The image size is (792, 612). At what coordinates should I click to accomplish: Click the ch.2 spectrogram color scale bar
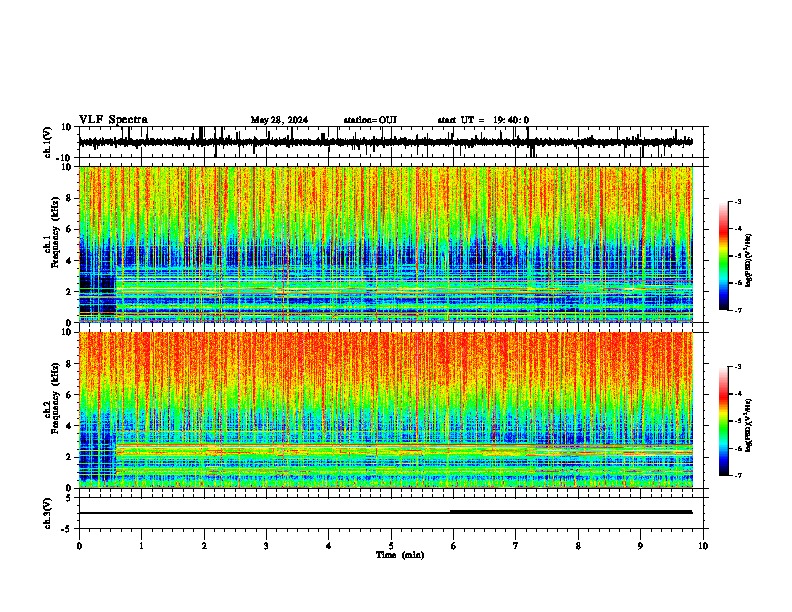tap(724, 421)
